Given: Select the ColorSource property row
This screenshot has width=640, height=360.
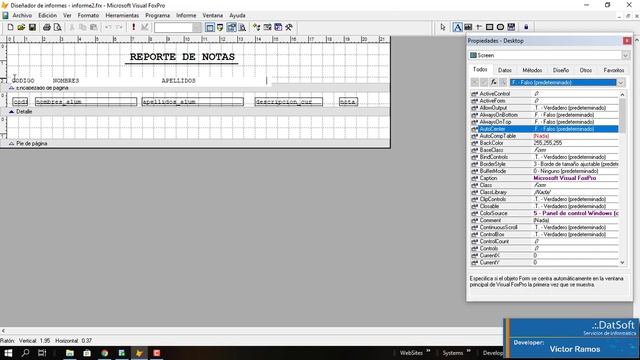Looking at the screenshot, I should [x=544, y=213].
